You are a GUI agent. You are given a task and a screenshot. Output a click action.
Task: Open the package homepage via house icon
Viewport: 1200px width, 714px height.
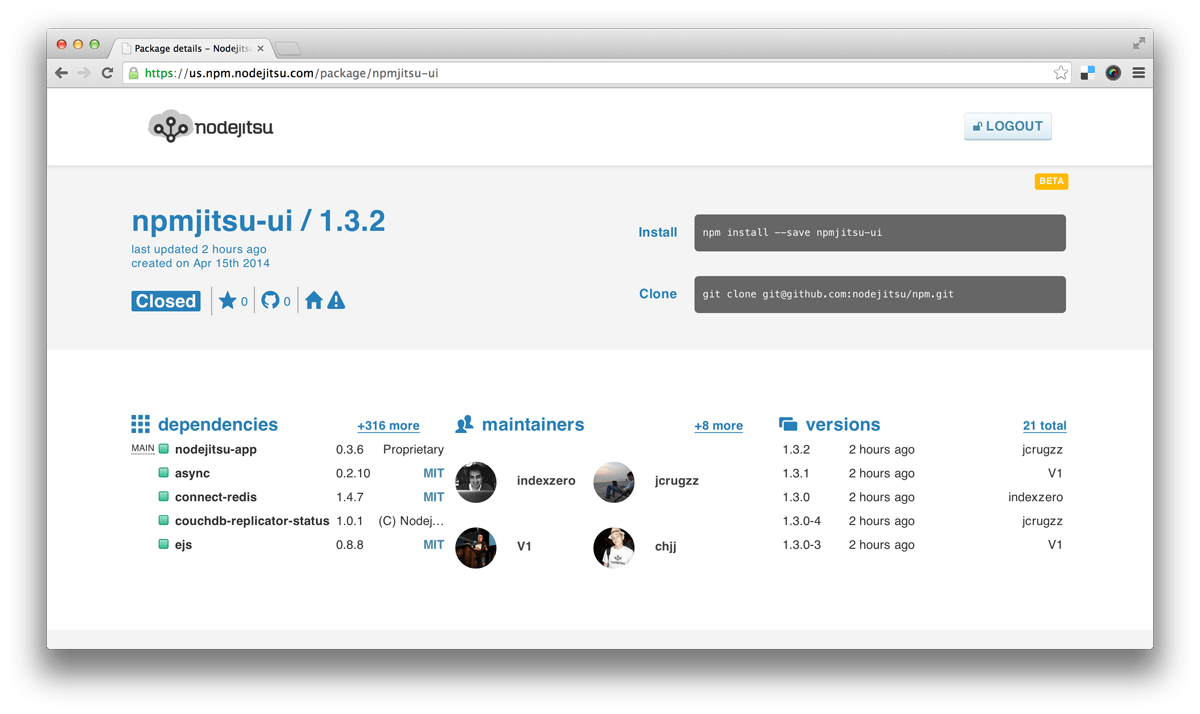314,300
